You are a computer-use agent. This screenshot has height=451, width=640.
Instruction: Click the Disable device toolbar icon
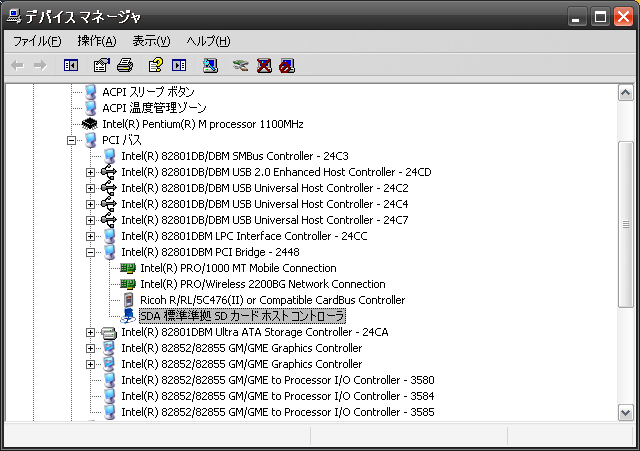[287, 66]
